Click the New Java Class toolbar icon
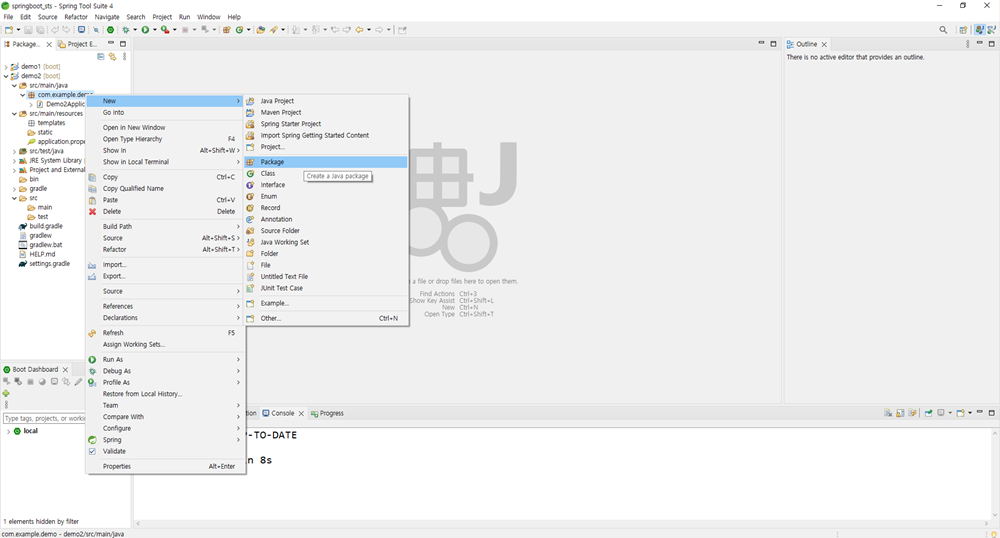Image resolution: width=1000 pixels, height=538 pixels. click(x=239, y=29)
